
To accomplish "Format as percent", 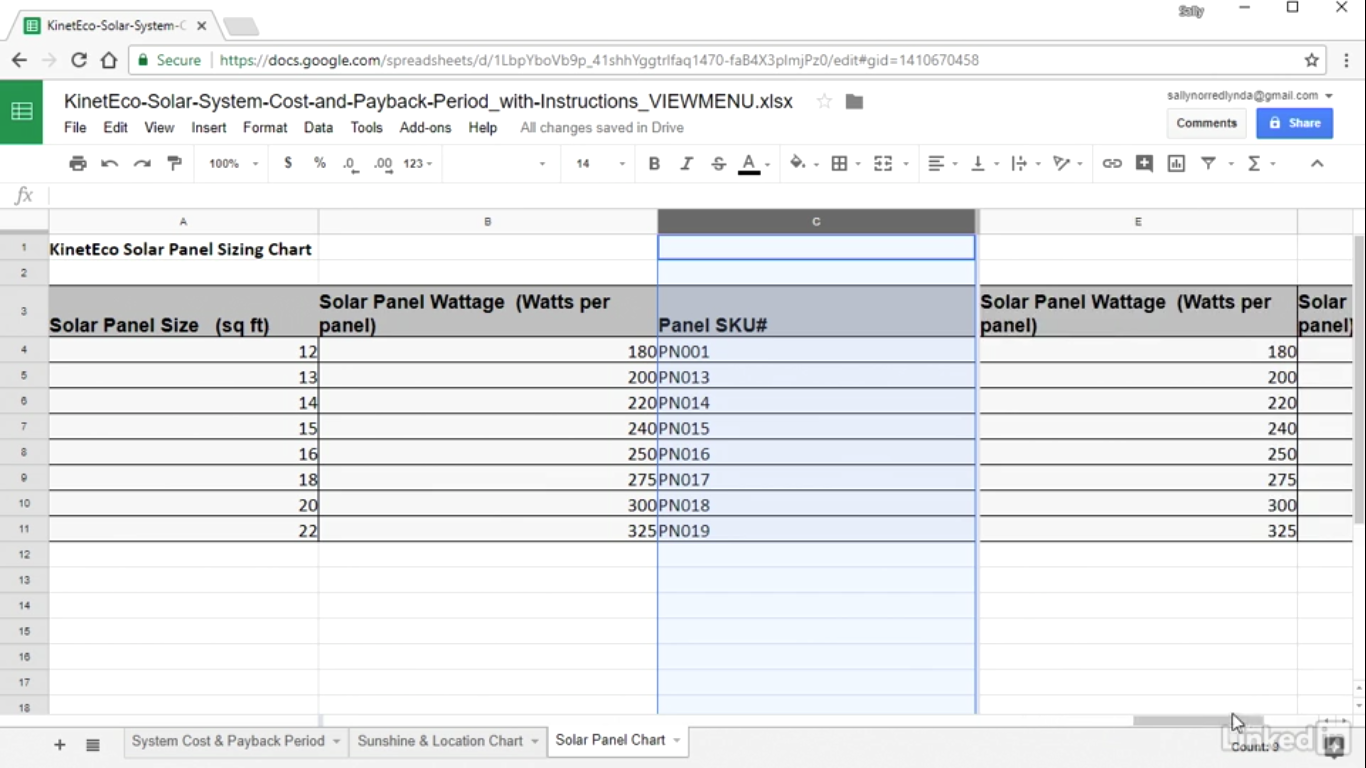I will pos(320,163).
